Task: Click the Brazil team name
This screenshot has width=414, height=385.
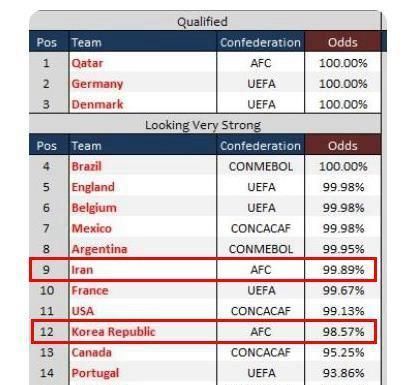Action: [87, 166]
